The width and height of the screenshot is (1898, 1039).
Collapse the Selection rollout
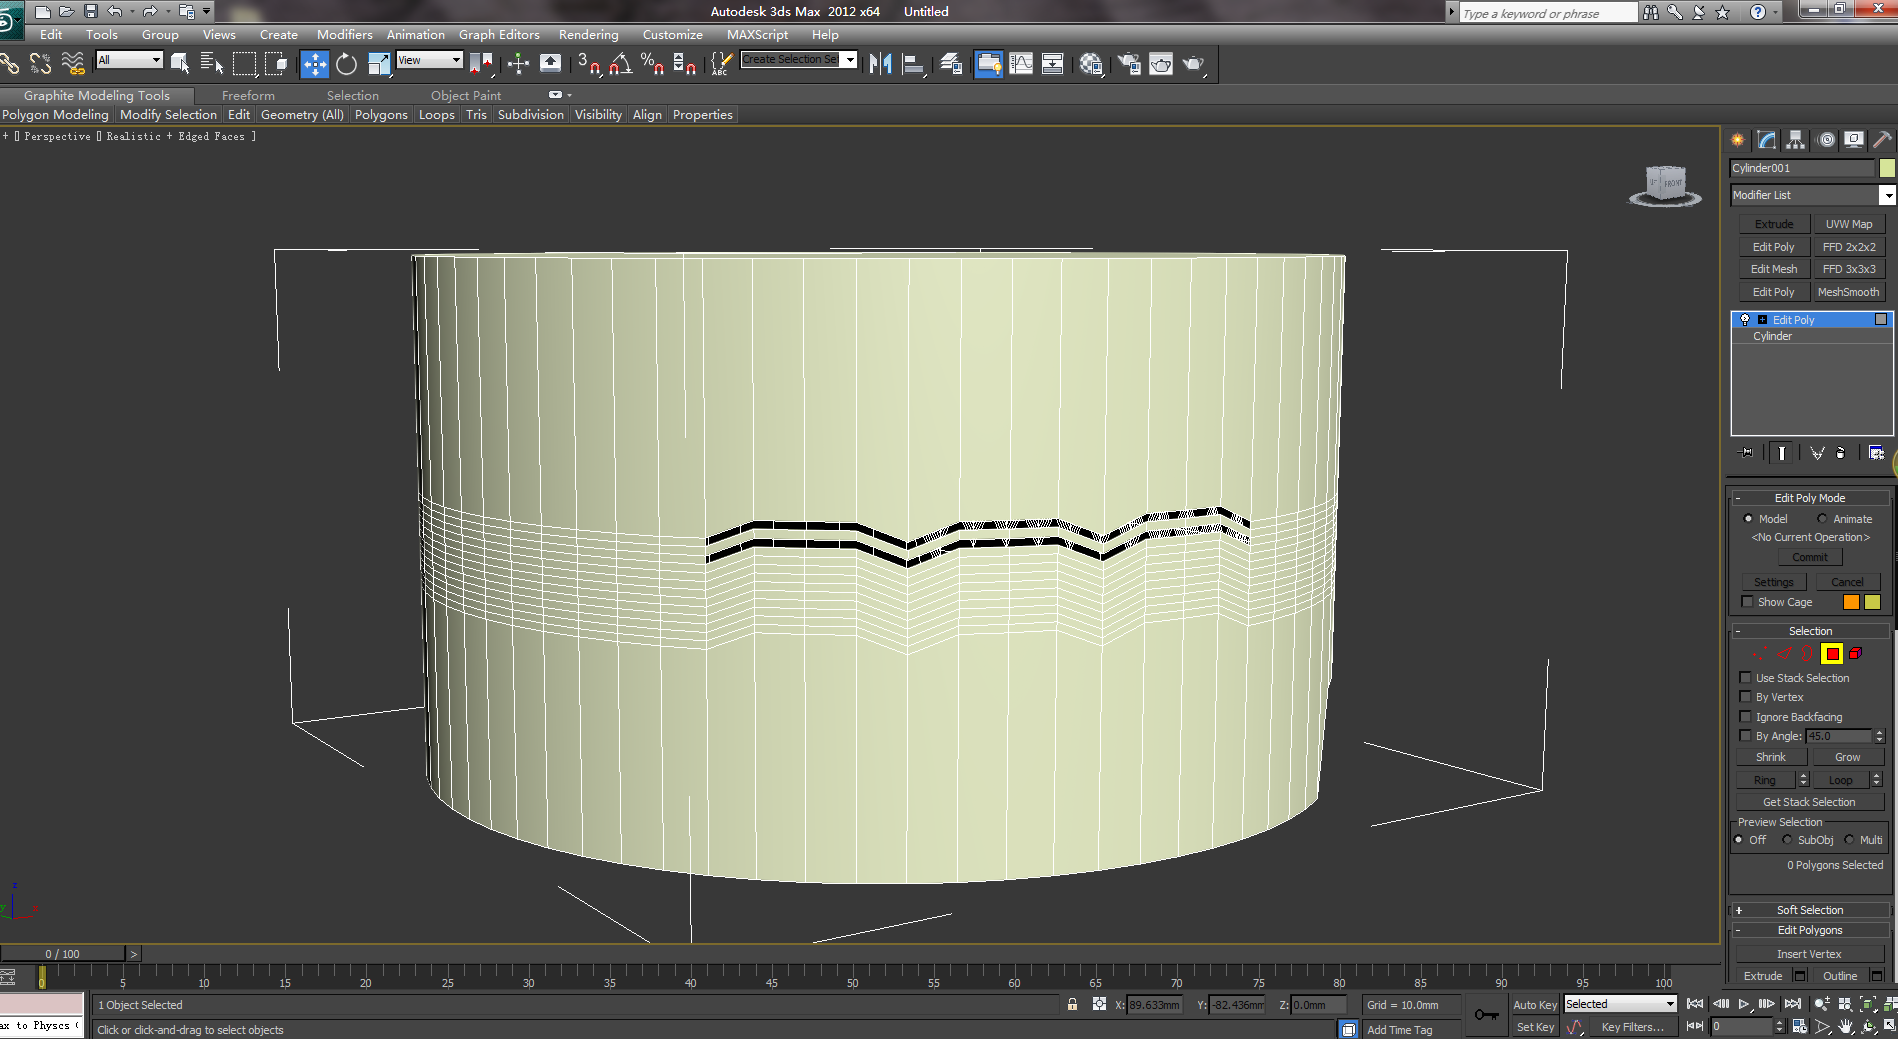(x=1738, y=631)
